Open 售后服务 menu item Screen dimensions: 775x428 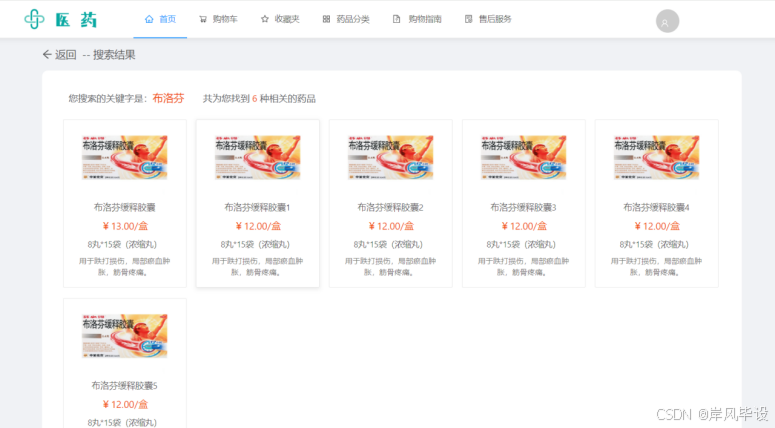coord(488,19)
